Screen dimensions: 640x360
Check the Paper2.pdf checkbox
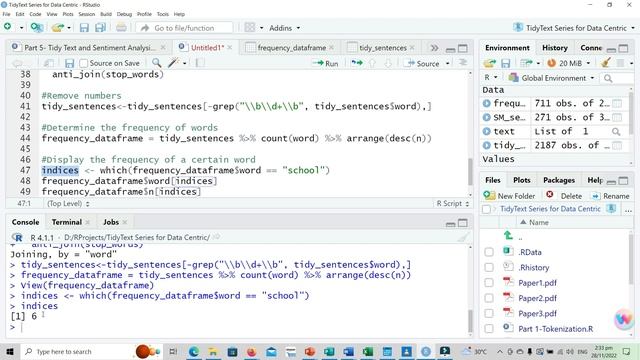(x=489, y=298)
